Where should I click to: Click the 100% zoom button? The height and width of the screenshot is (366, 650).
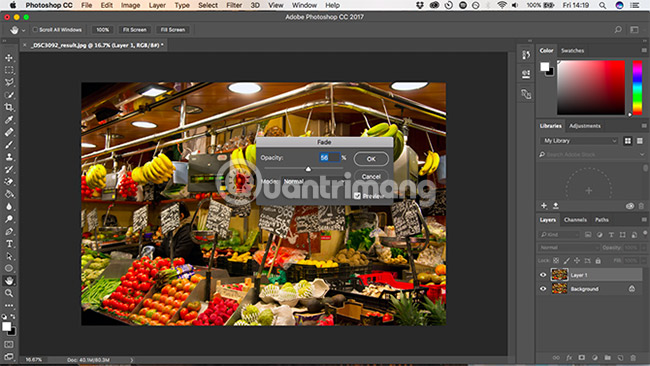pos(102,29)
